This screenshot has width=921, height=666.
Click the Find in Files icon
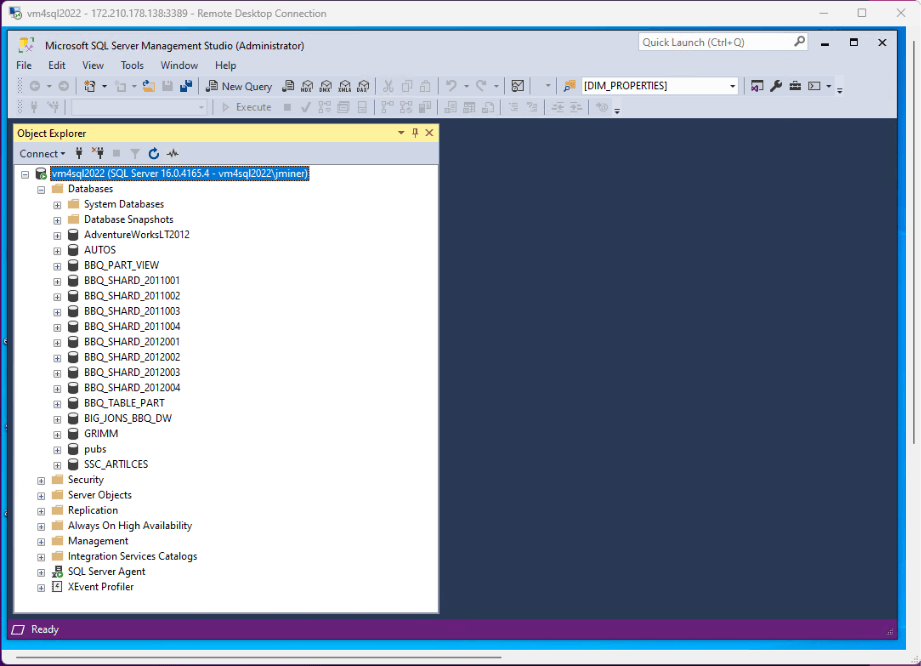click(569, 86)
